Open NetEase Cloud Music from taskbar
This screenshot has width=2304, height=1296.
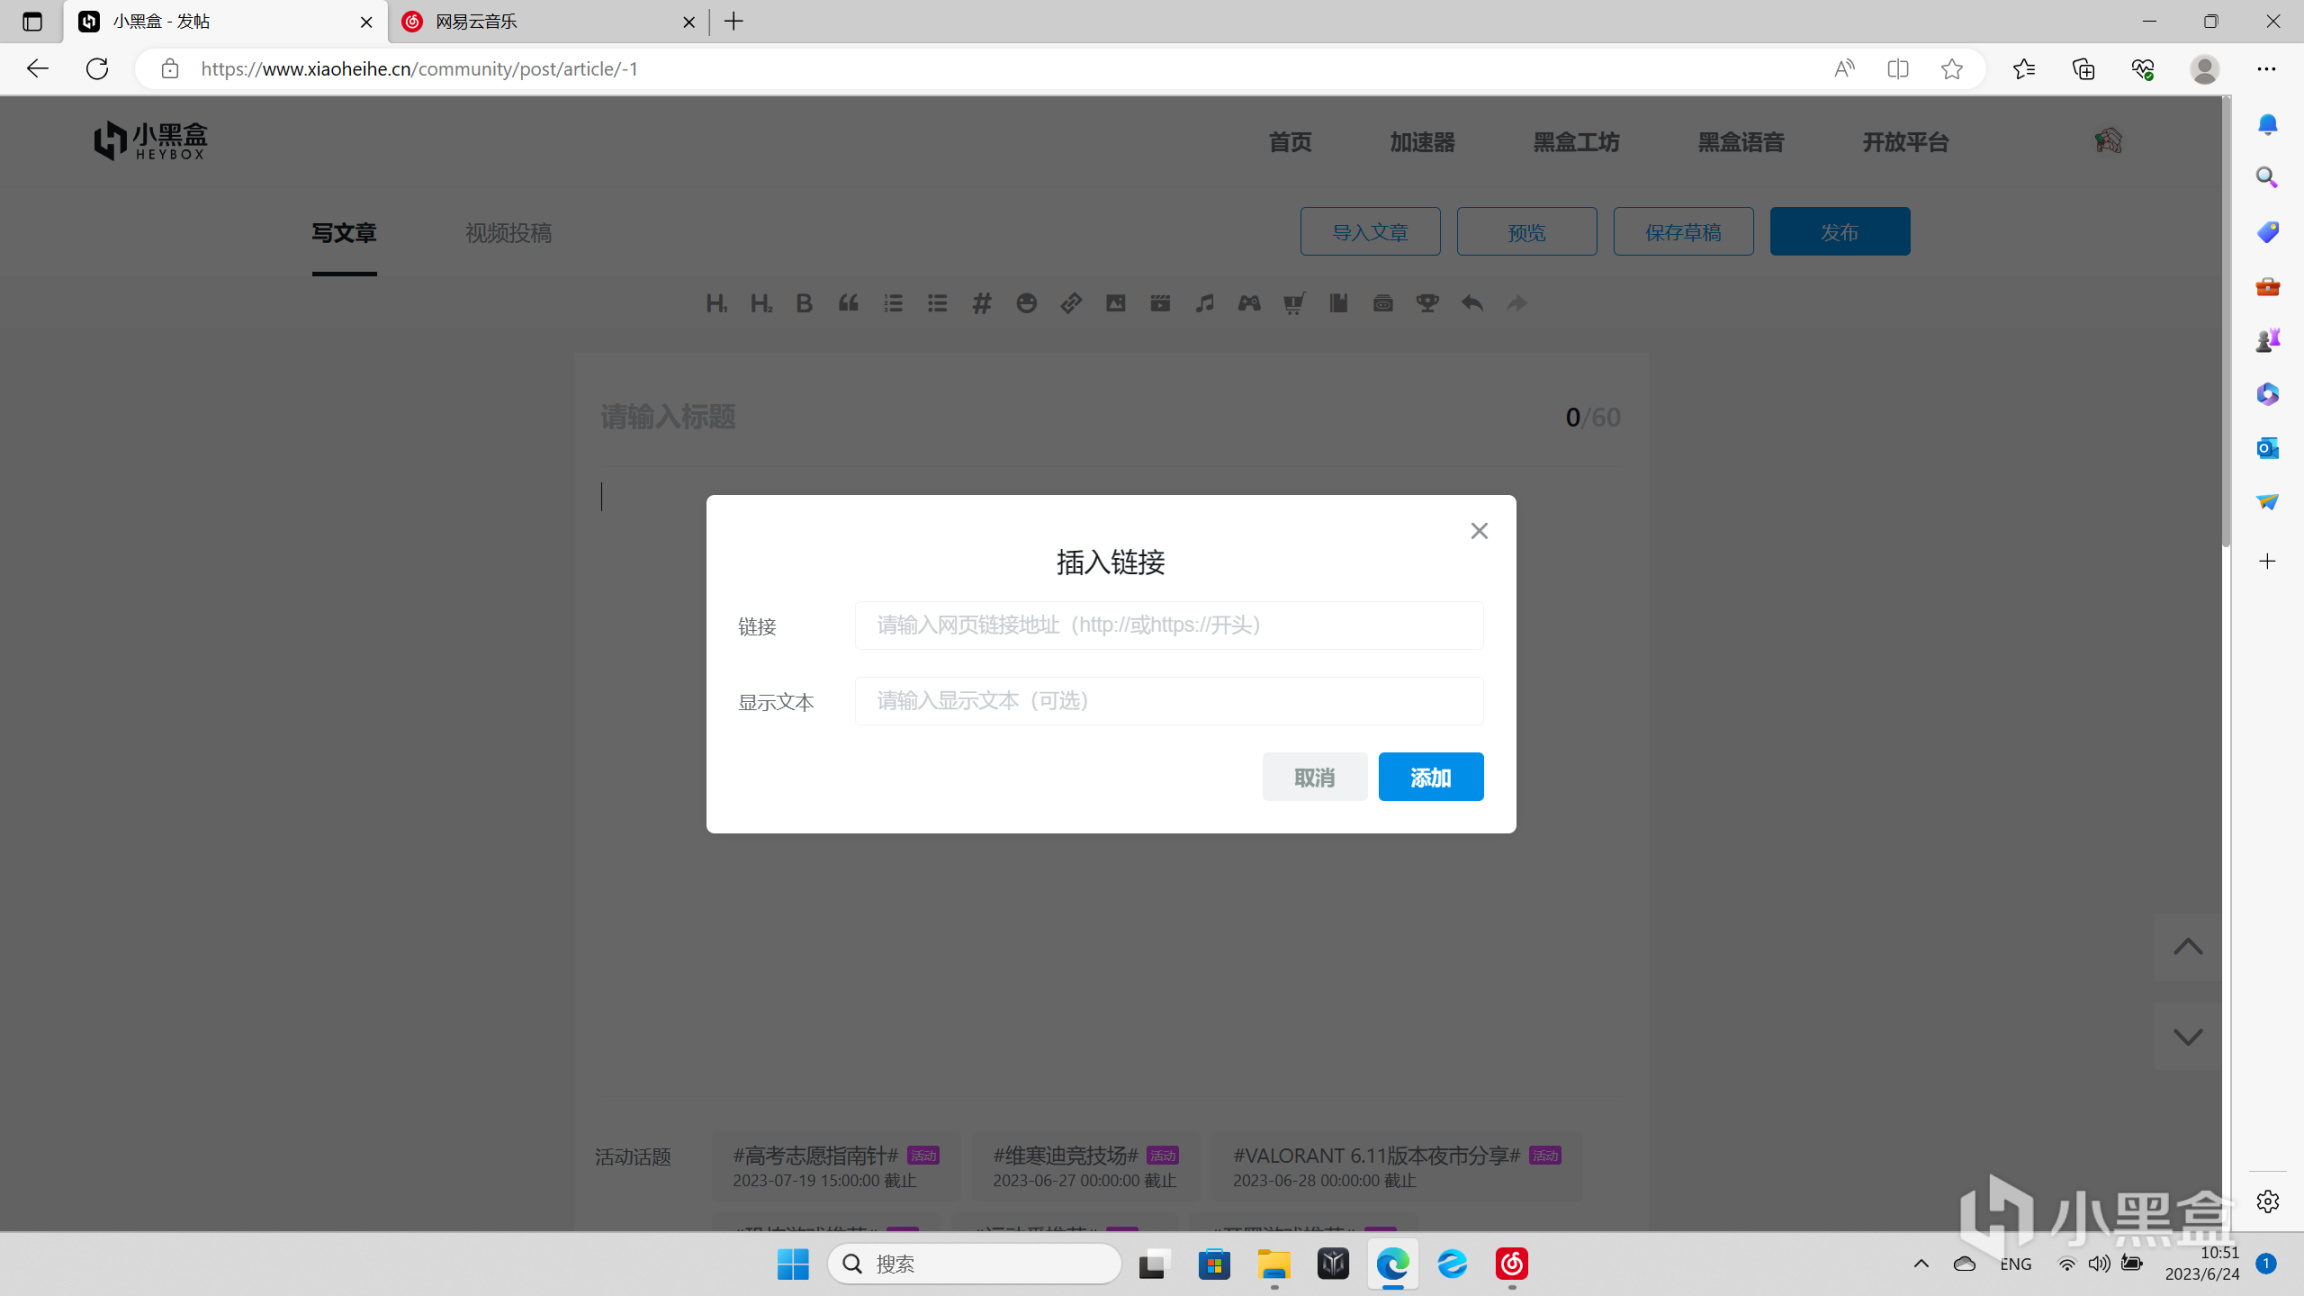point(1511,1264)
